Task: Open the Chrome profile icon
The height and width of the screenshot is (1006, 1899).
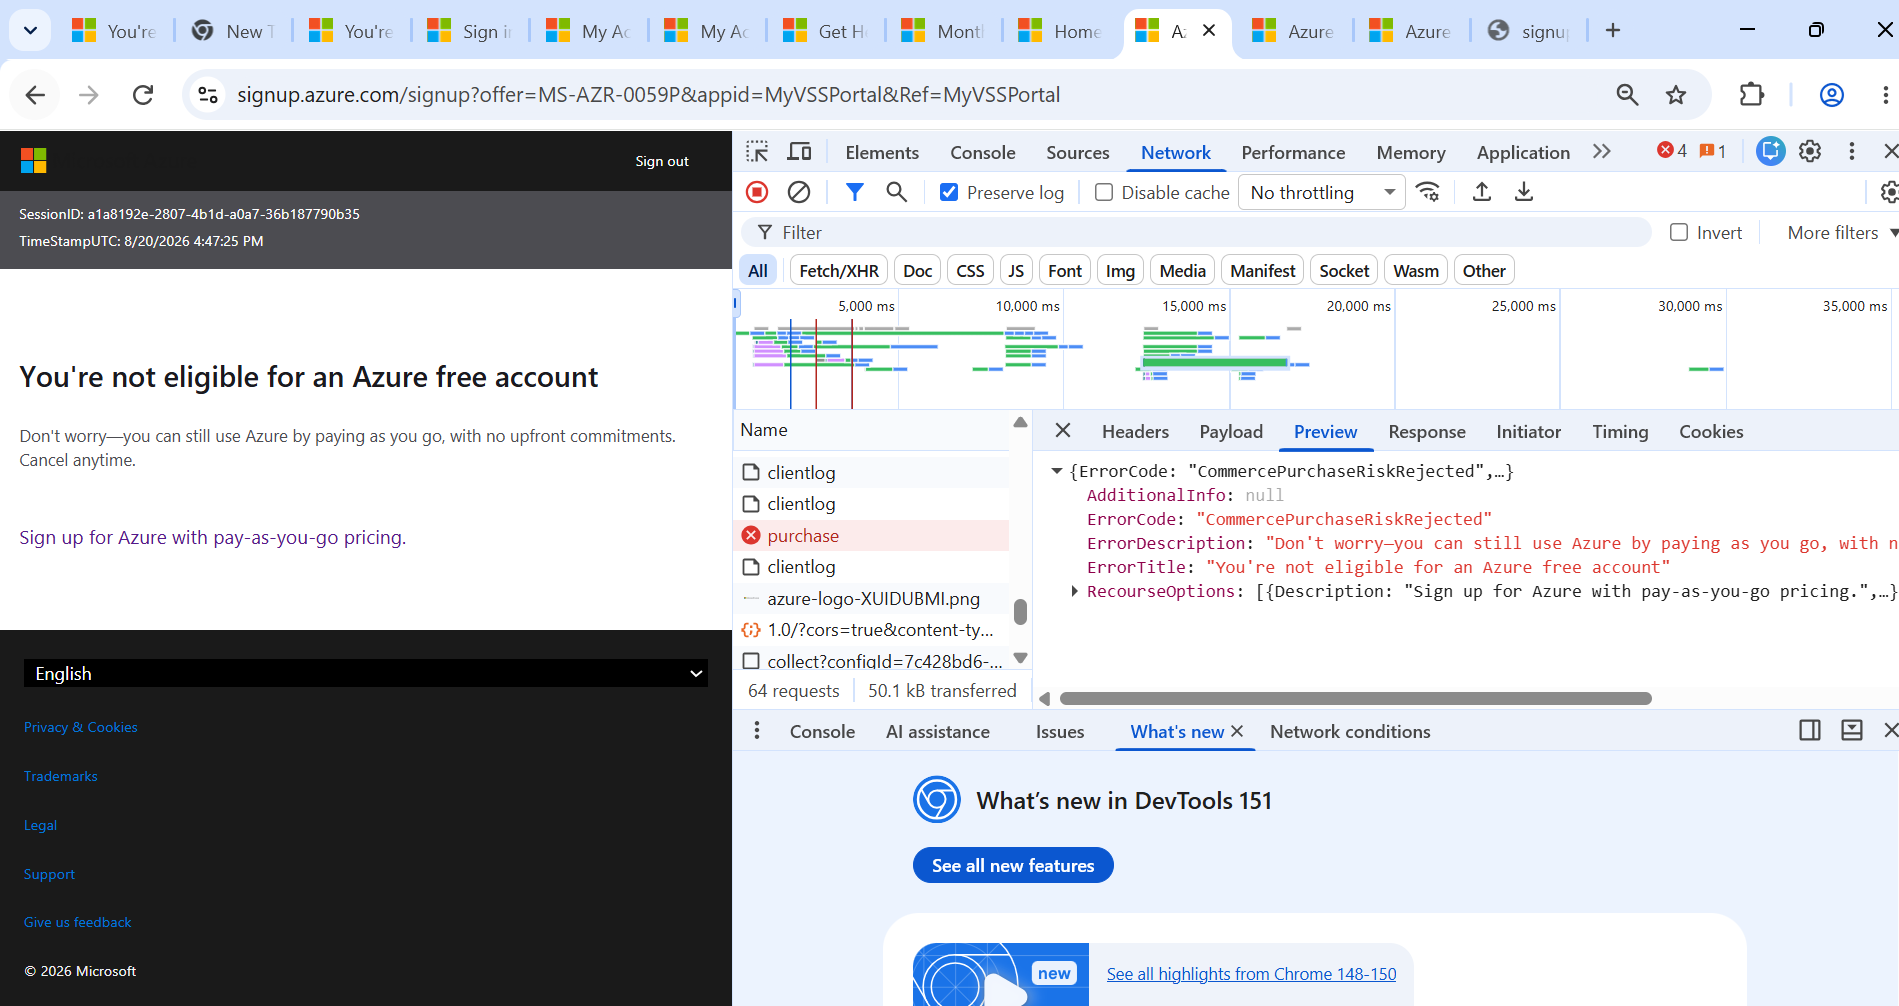Action: coord(1832,95)
